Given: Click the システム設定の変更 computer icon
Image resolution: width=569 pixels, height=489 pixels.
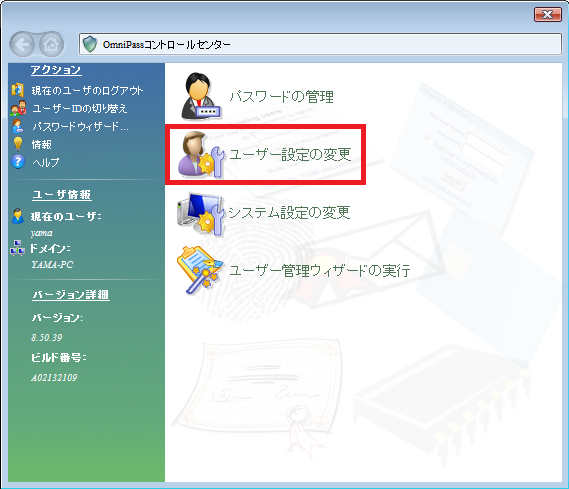Looking at the screenshot, I should tap(201, 214).
